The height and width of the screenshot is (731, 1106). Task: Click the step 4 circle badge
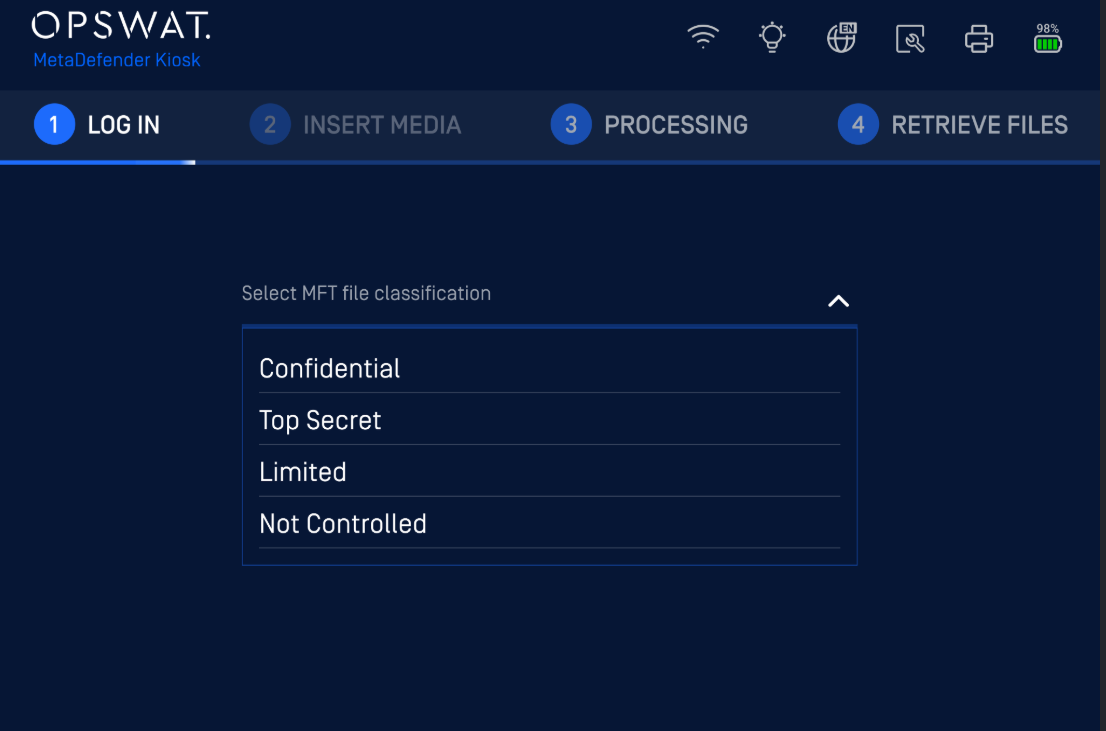(x=858, y=125)
